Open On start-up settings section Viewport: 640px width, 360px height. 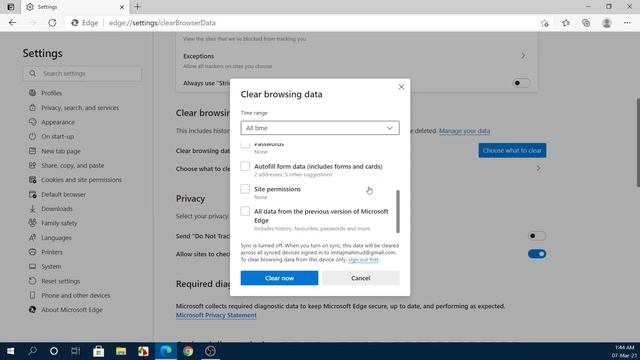coord(58,136)
